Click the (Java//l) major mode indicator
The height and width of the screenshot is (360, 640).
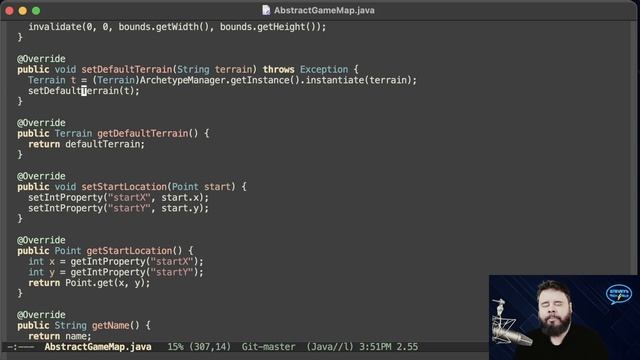330,347
